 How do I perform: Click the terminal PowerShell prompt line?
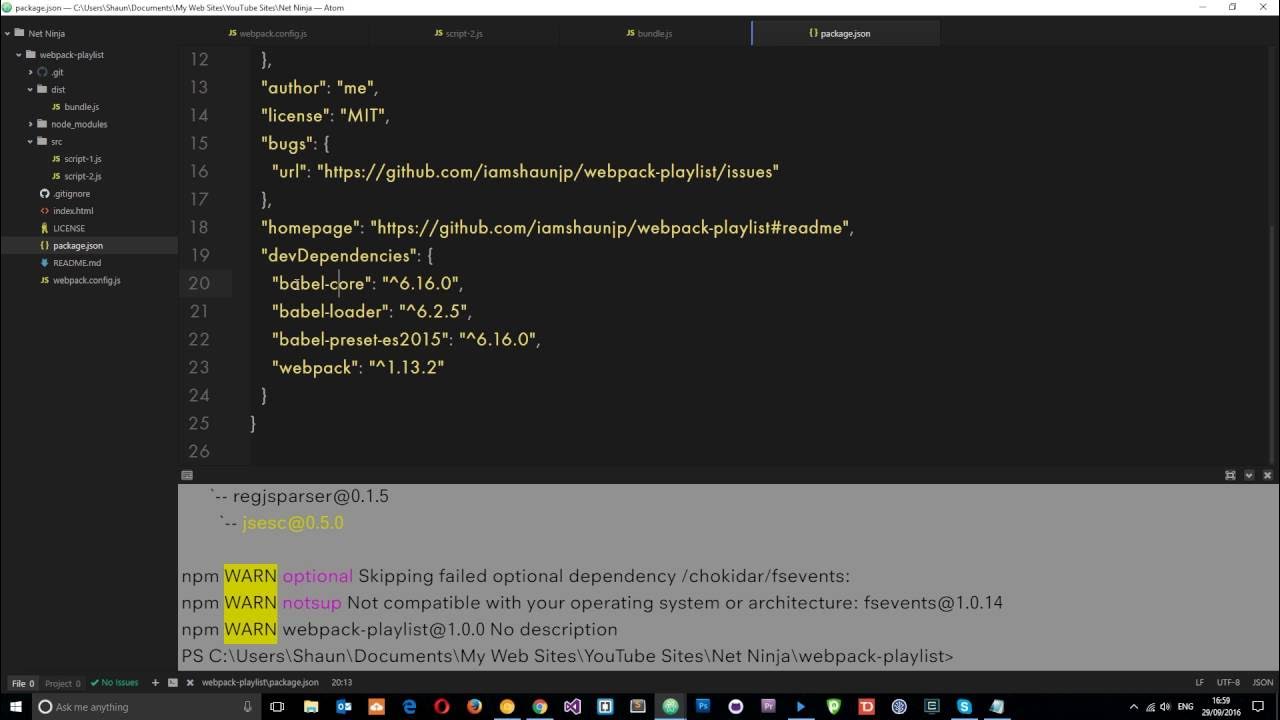(567, 657)
